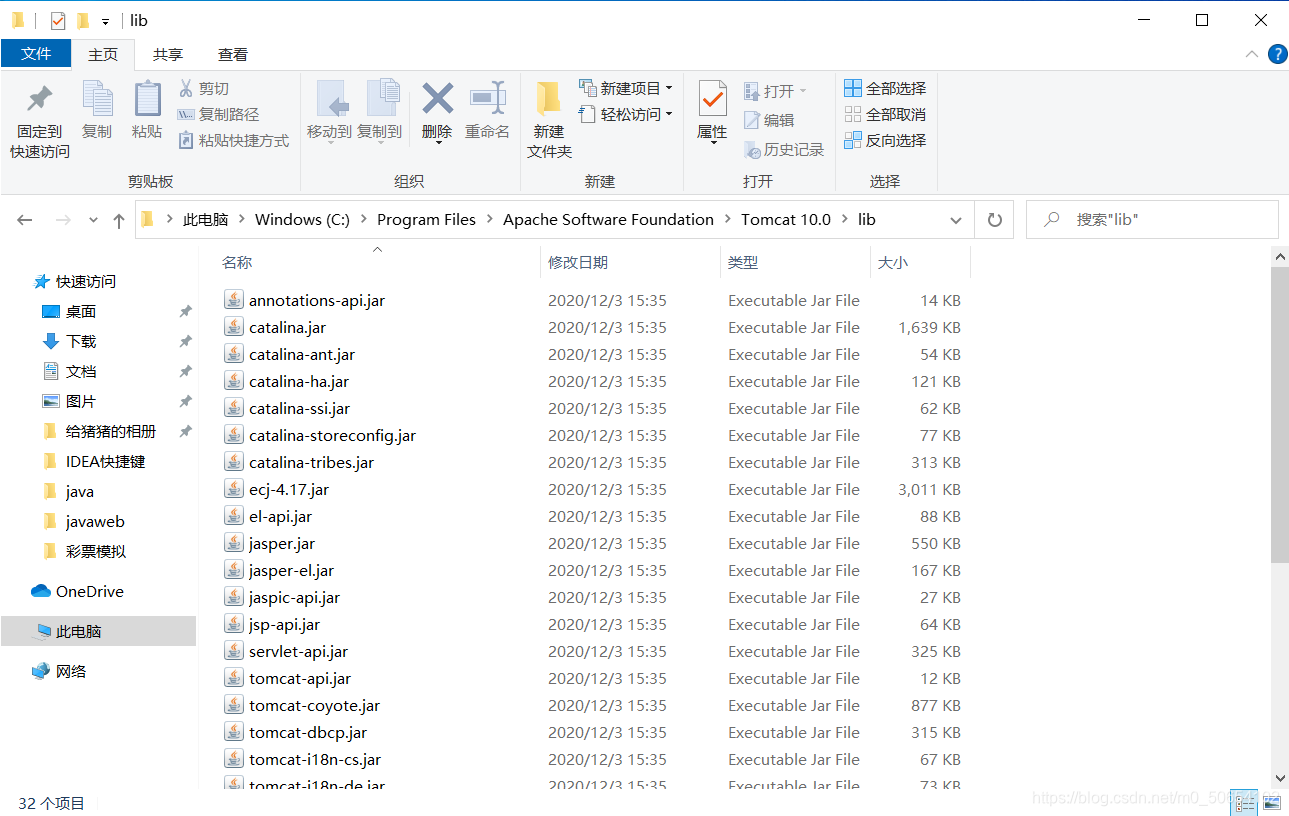Click the Cut scissors icon
Screen dimensions: 1289x816
(186, 88)
